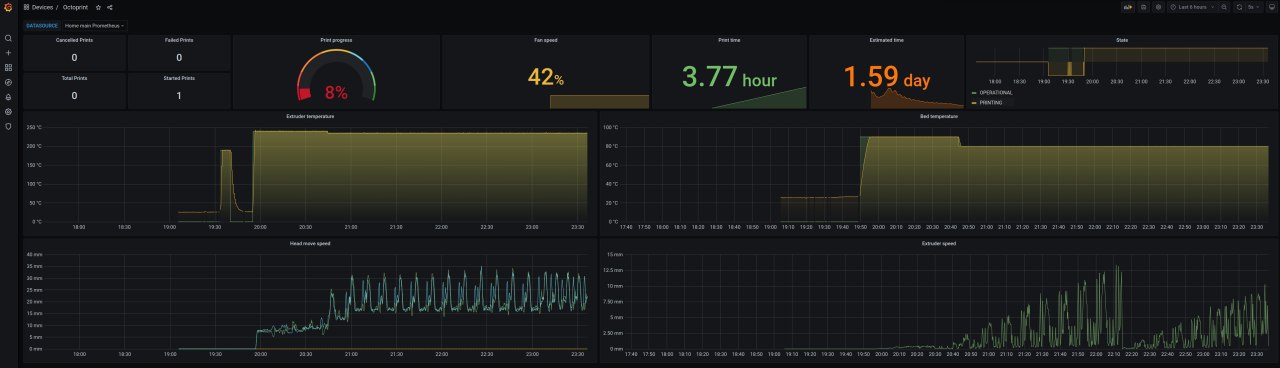
Task: Click the Started Prints value 1
Action: pyautogui.click(x=179, y=95)
